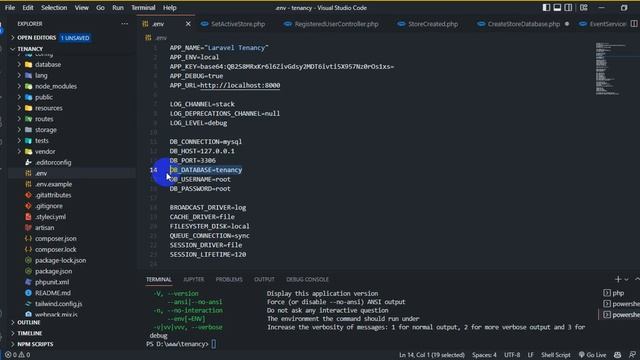
Task: Click the lang folder icon
Action: pos(29,76)
